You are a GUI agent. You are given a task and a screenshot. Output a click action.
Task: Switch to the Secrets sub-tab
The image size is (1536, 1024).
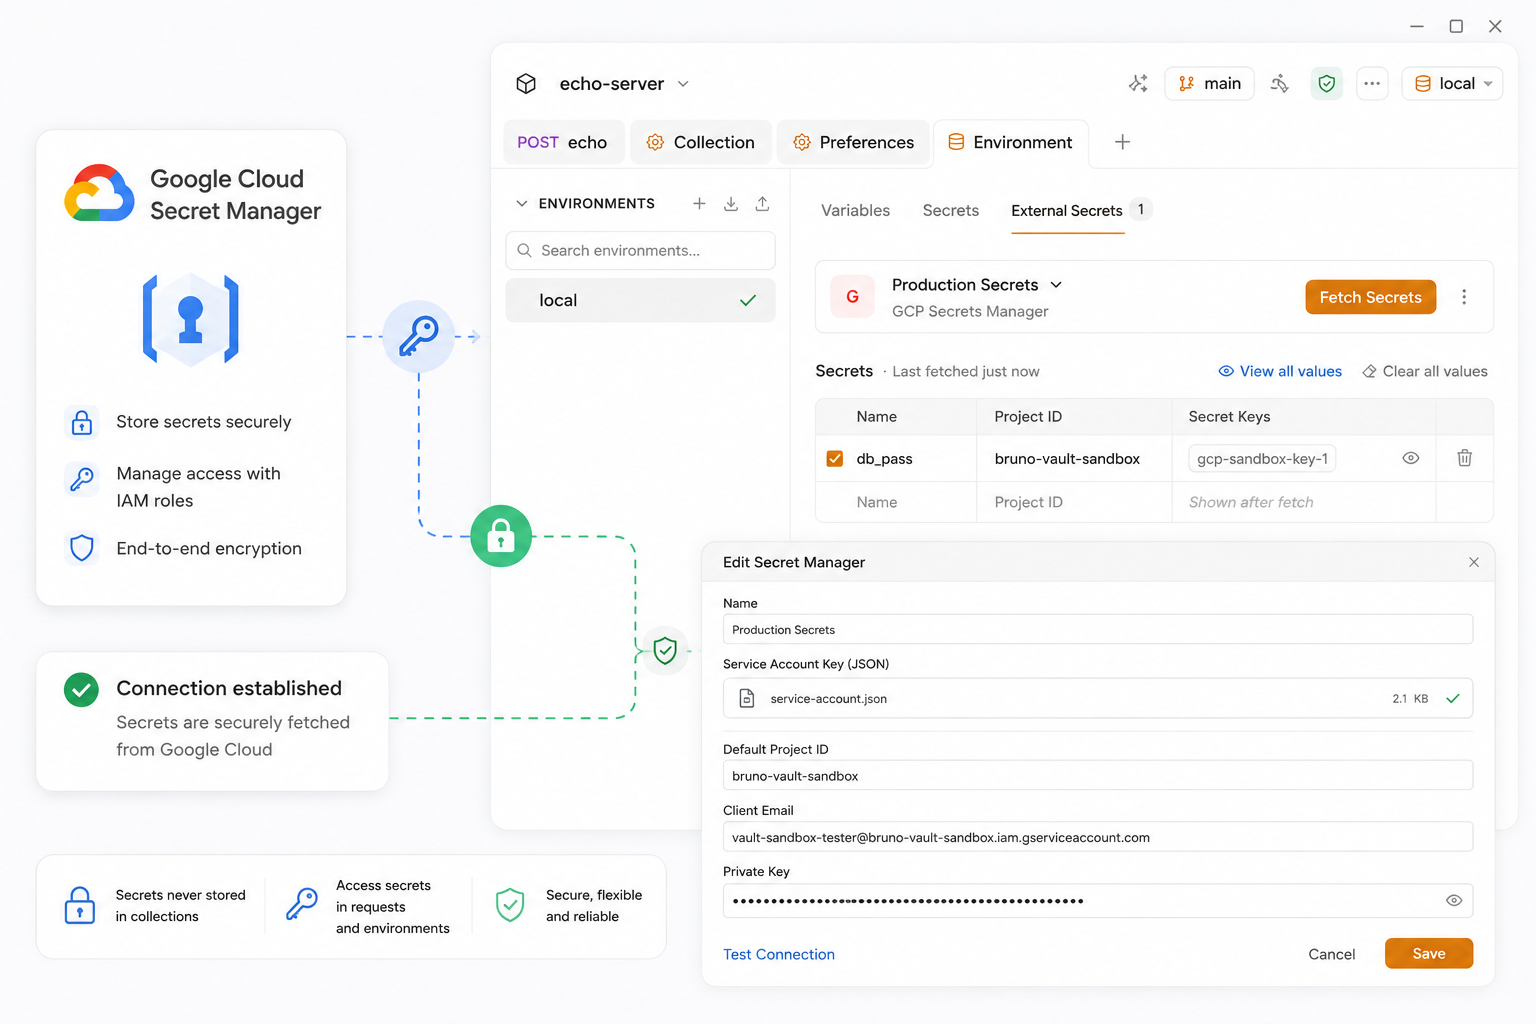(950, 211)
